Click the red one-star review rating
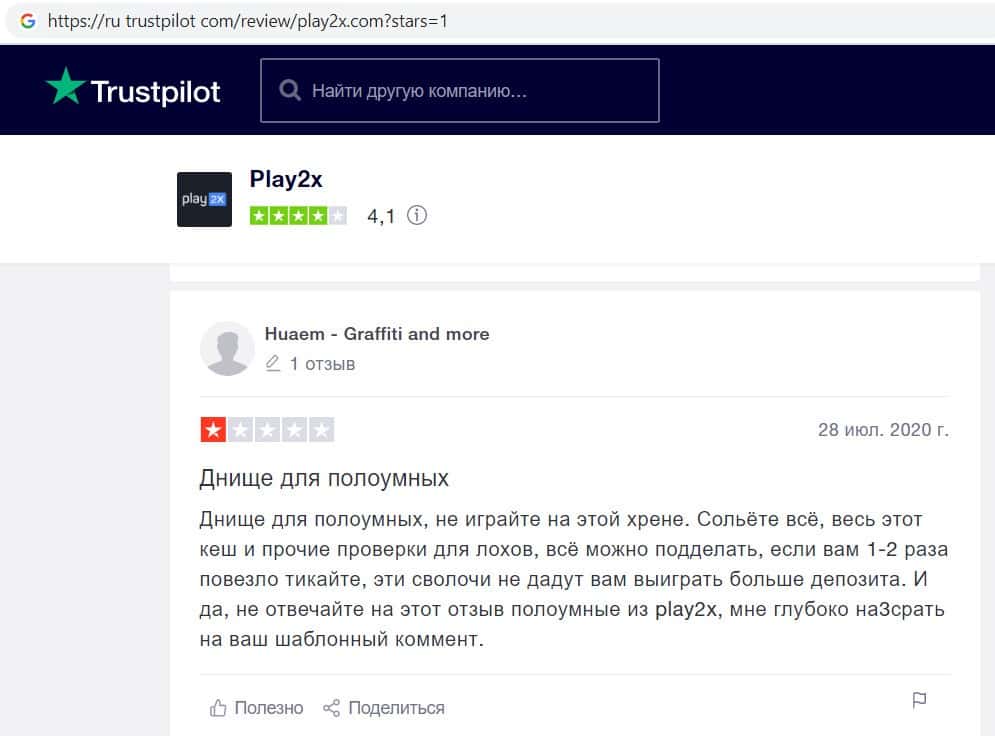 tap(267, 430)
